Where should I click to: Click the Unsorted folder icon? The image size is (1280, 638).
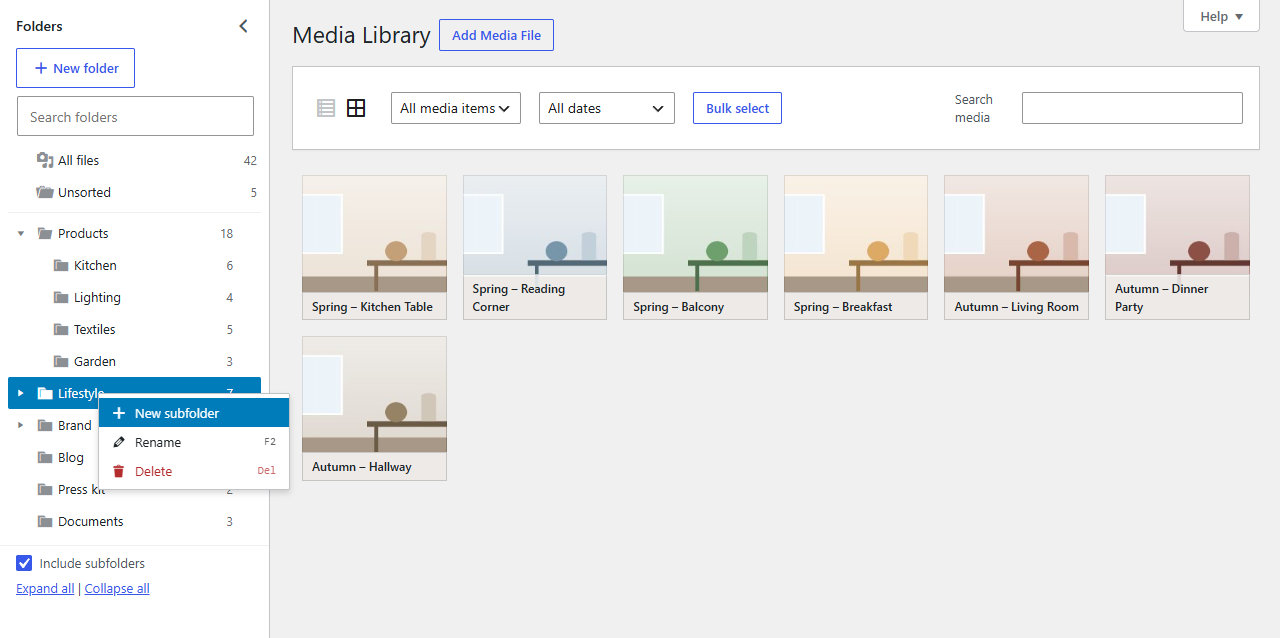[x=45, y=192]
